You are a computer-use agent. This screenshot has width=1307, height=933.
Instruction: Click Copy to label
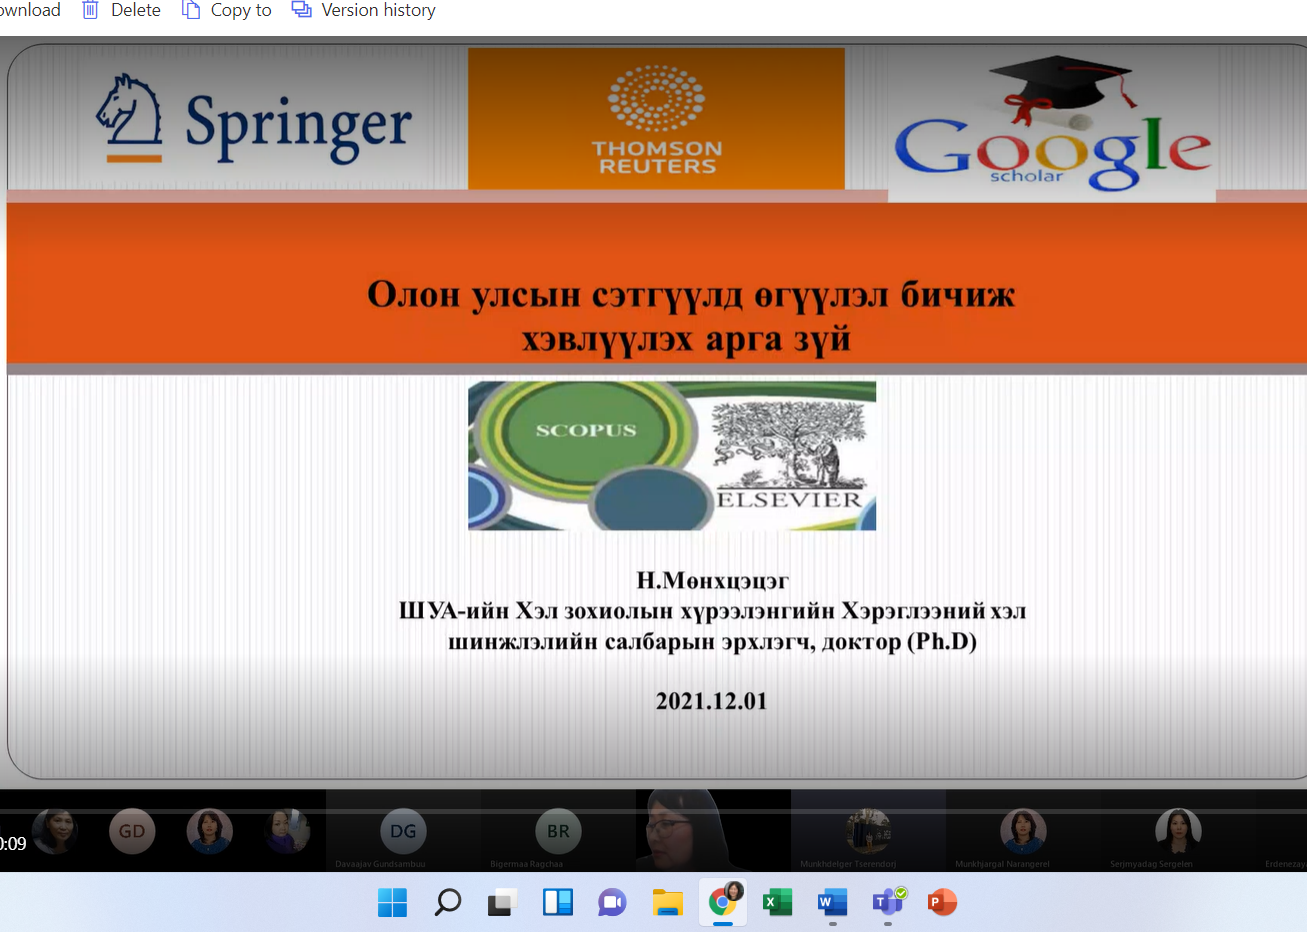pyautogui.click(x=241, y=10)
